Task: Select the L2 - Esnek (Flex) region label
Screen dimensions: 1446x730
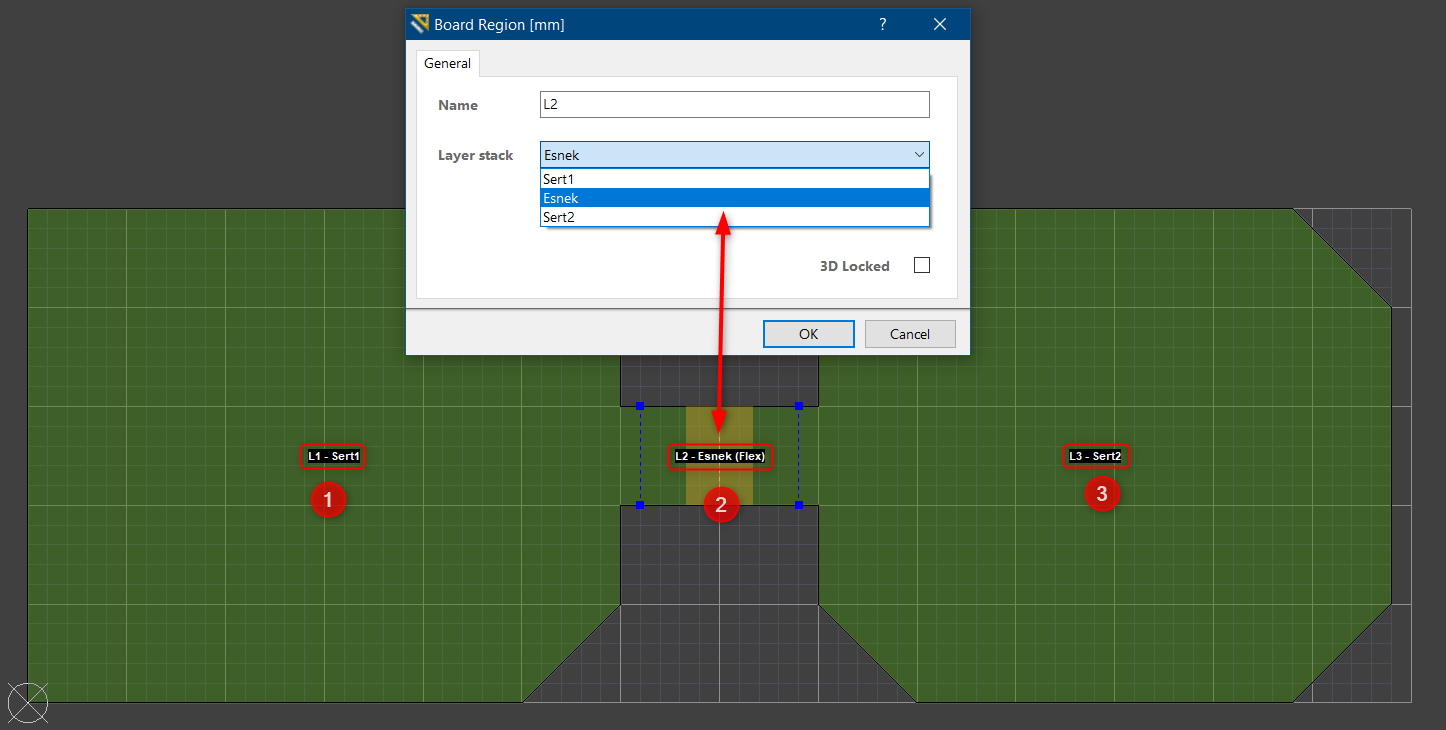Action: click(x=720, y=457)
